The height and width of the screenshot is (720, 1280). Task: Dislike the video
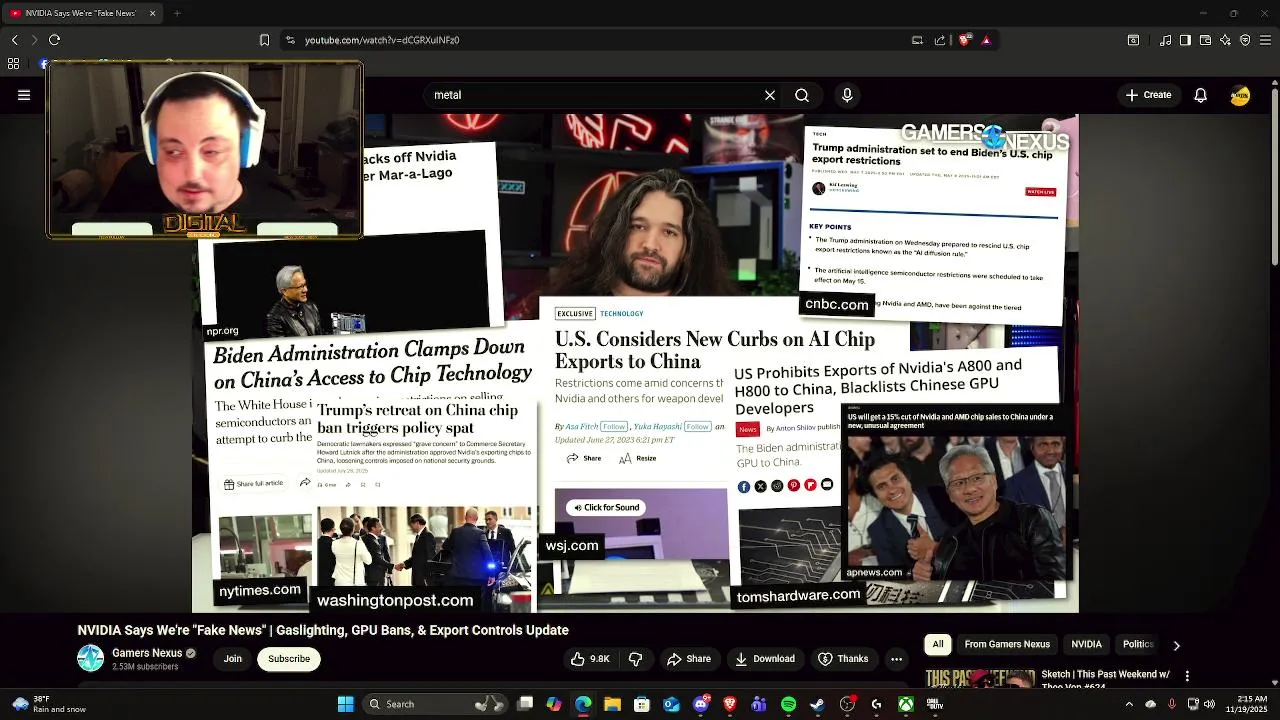point(635,659)
